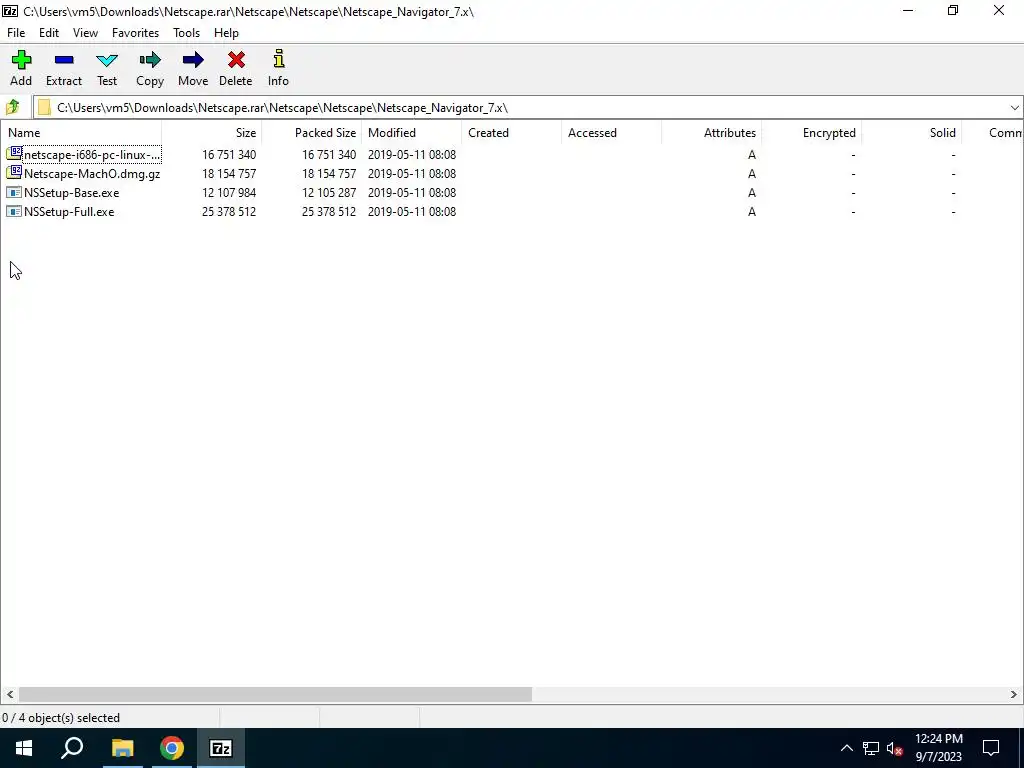Run the Test archive tool
Image resolution: width=1024 pixels, height=768 pixels.
coord(107,61)
